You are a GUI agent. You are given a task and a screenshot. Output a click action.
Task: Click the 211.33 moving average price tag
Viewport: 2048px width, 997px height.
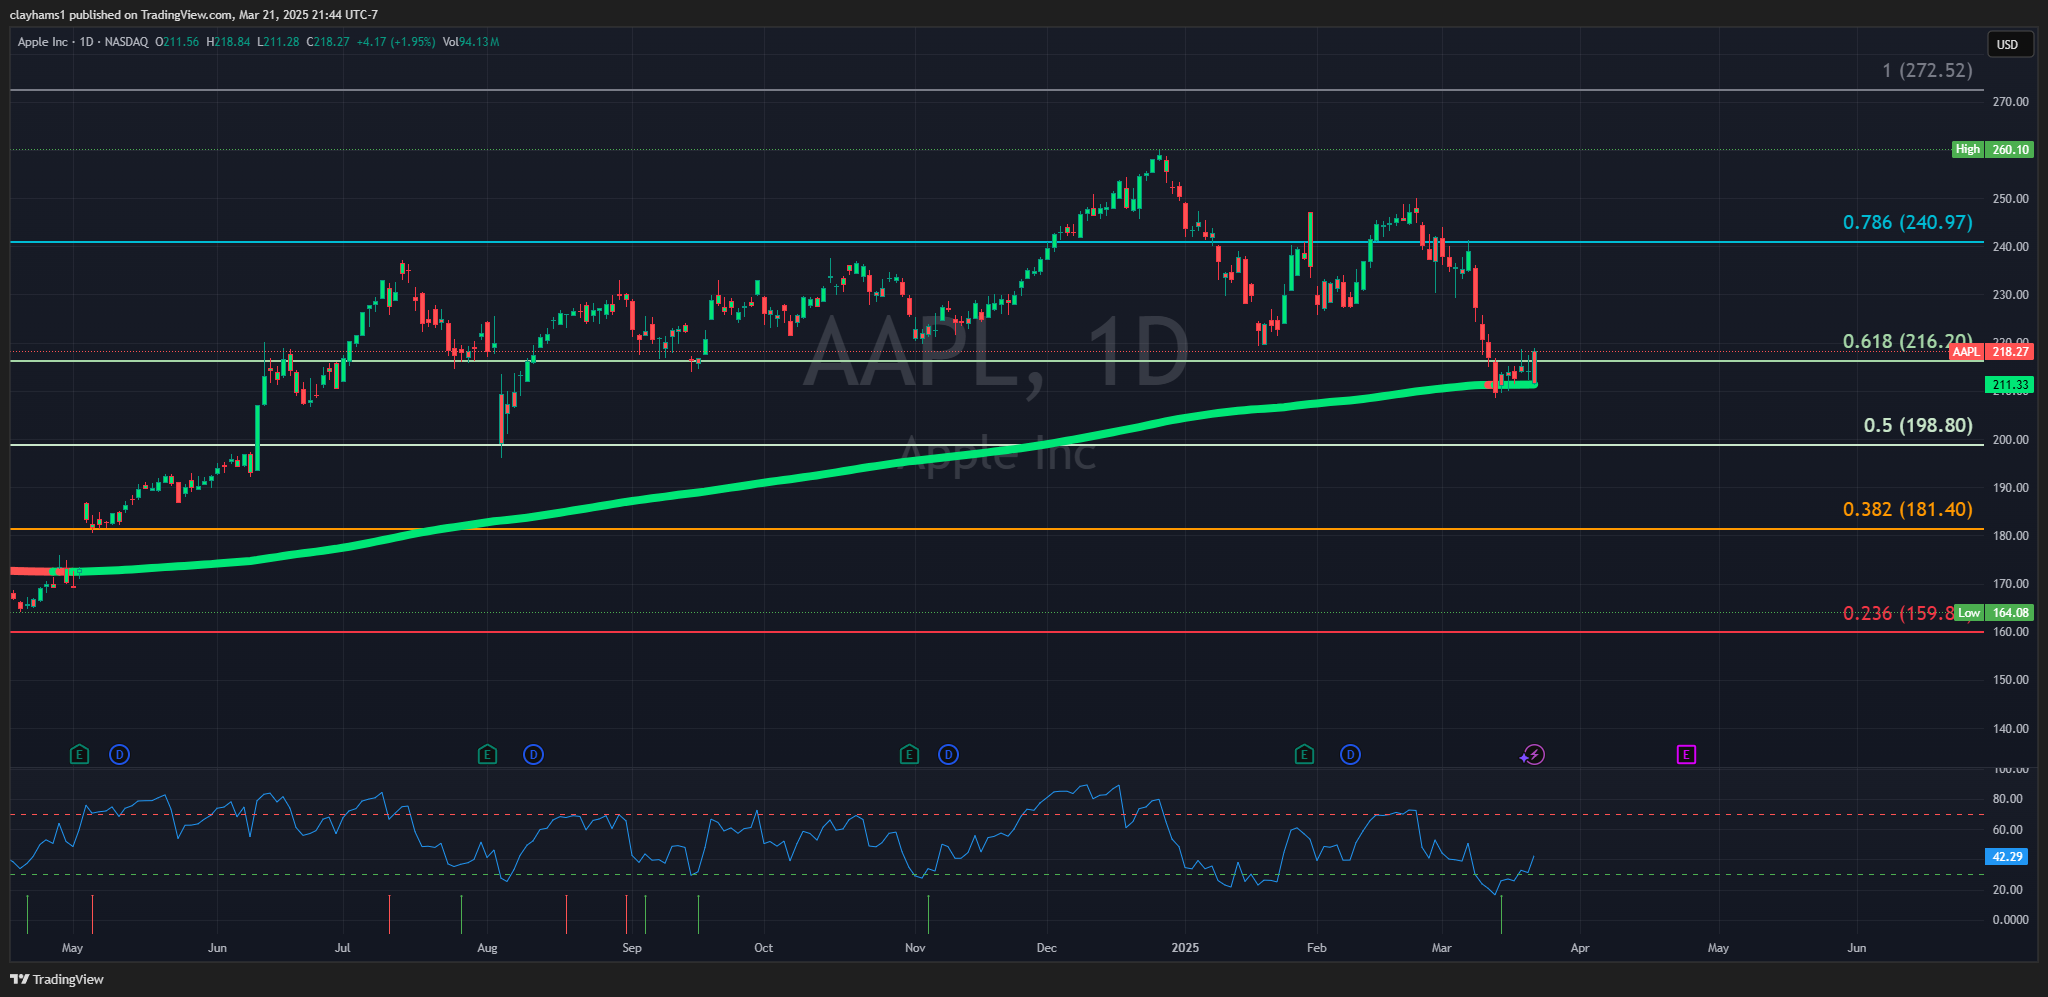tap(2010, 384)
